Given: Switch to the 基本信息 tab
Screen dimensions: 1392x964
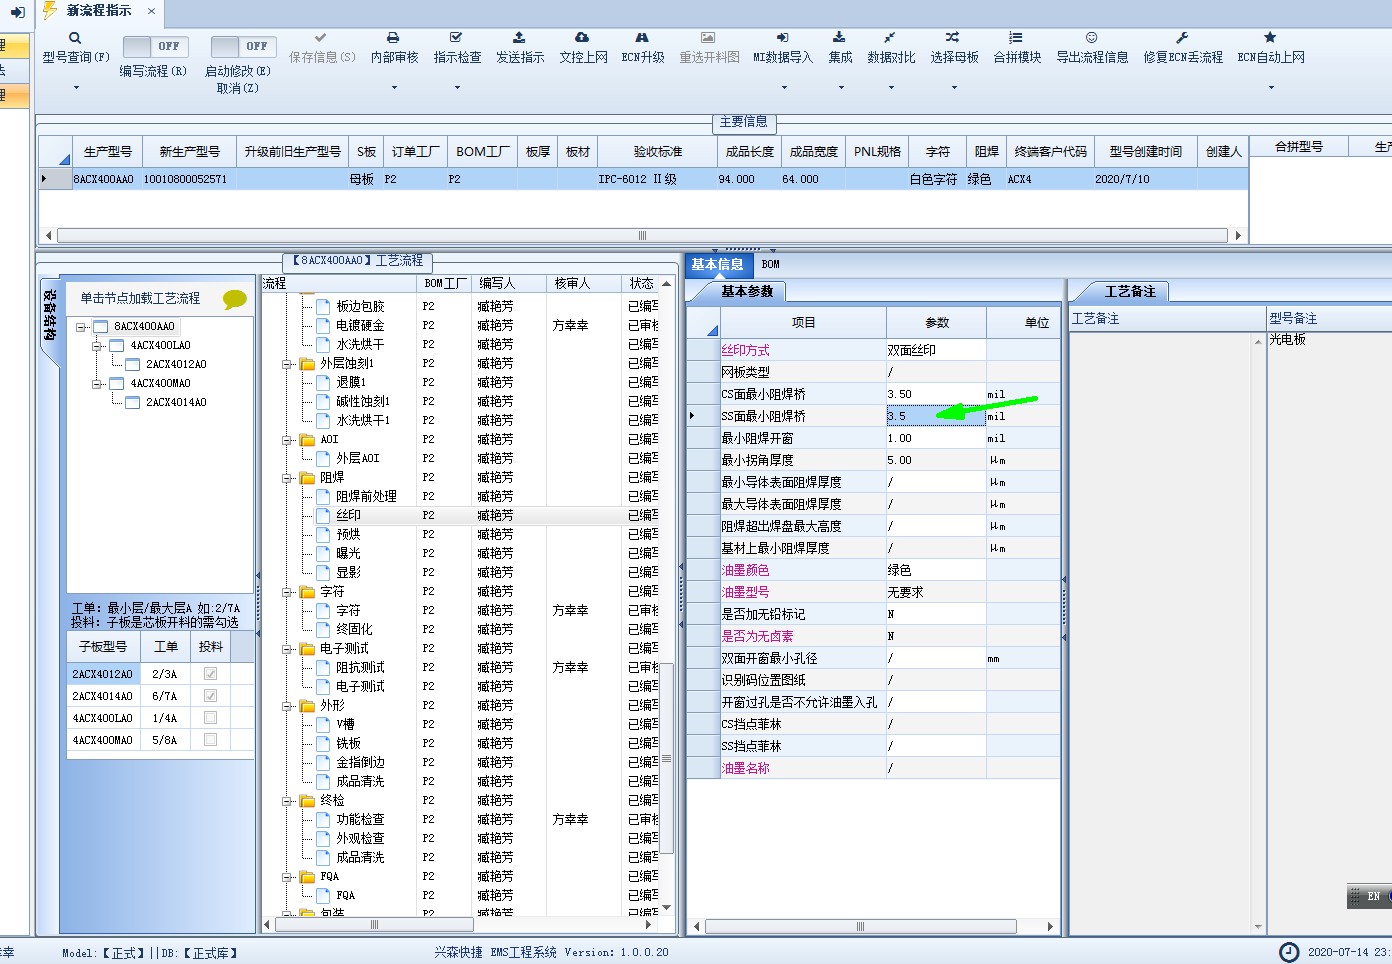Looking at the screenshot, I should point(717,264).
